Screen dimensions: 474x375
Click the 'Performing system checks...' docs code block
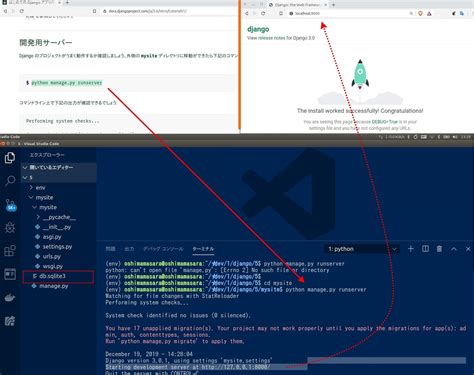63,121
